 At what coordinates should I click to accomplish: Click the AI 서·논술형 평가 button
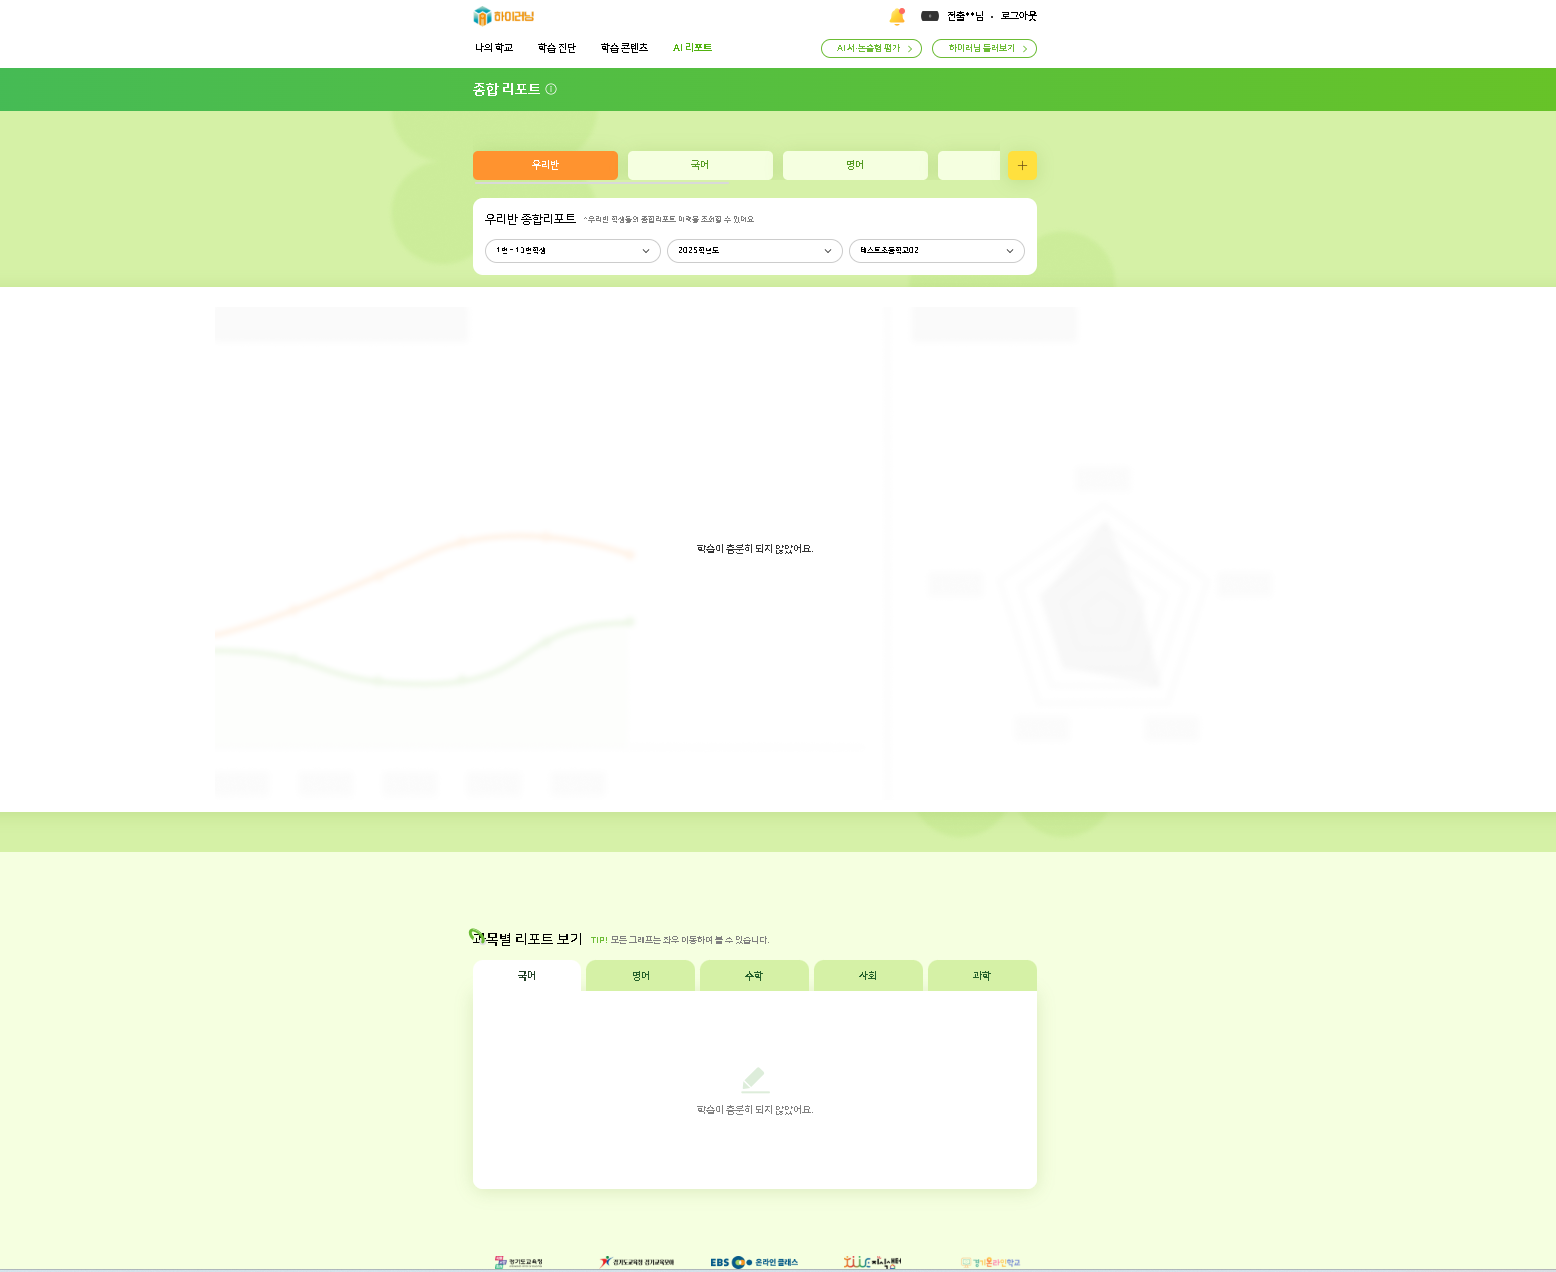coord(871,48)
